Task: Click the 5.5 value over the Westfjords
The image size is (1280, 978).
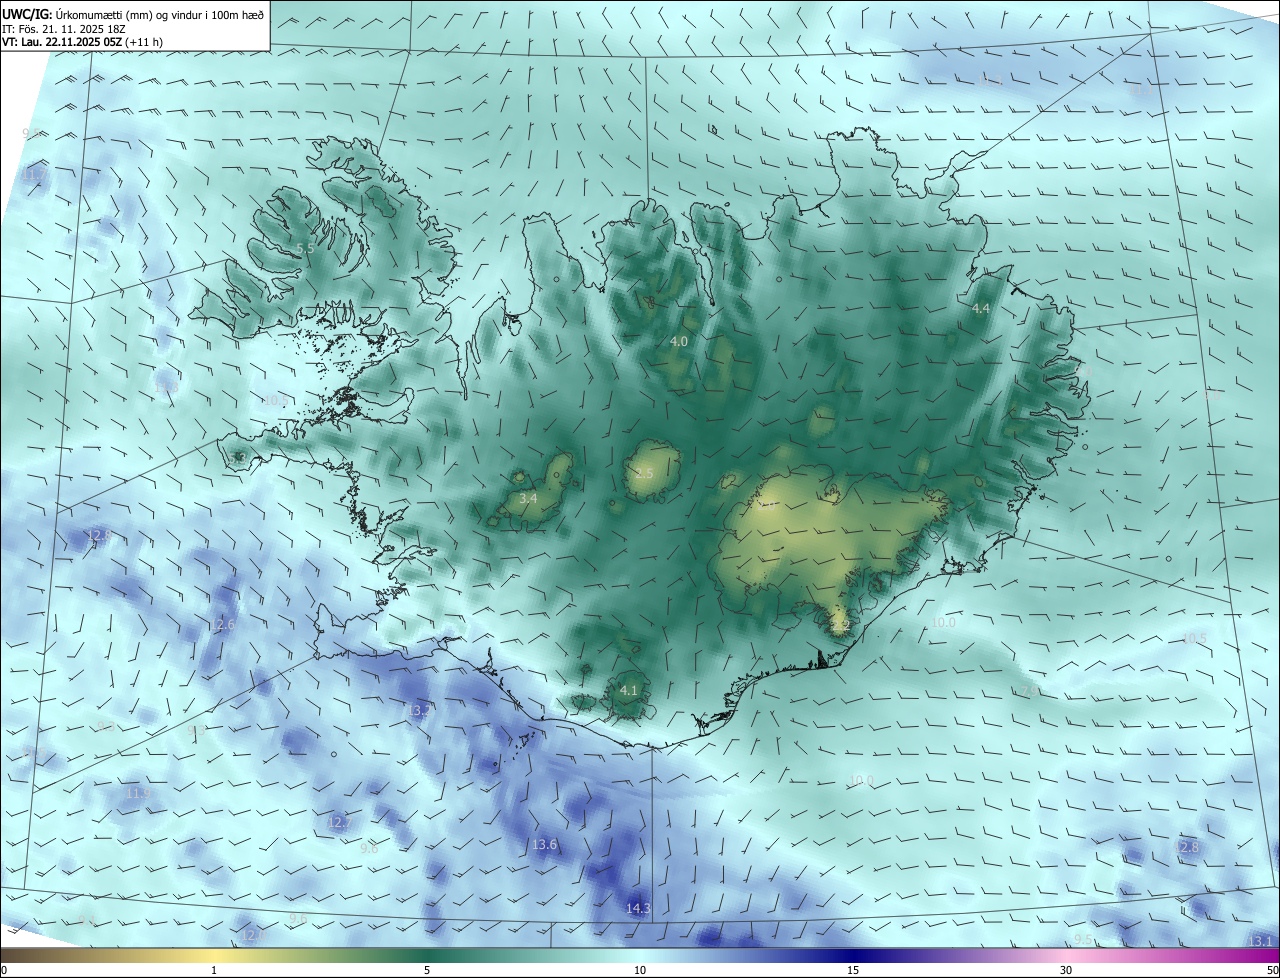Action: point(305,248)
